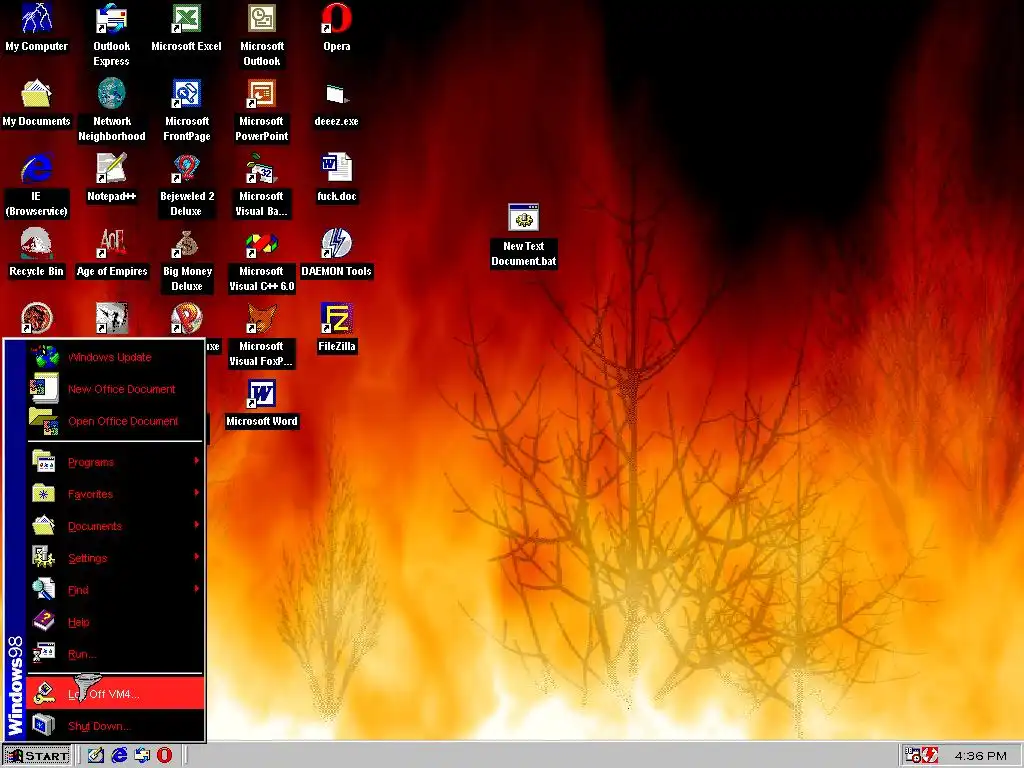Choose Shut Down... in Start menu
The height and width of the screenshot is (768, 1024).
tap(115, 726)
